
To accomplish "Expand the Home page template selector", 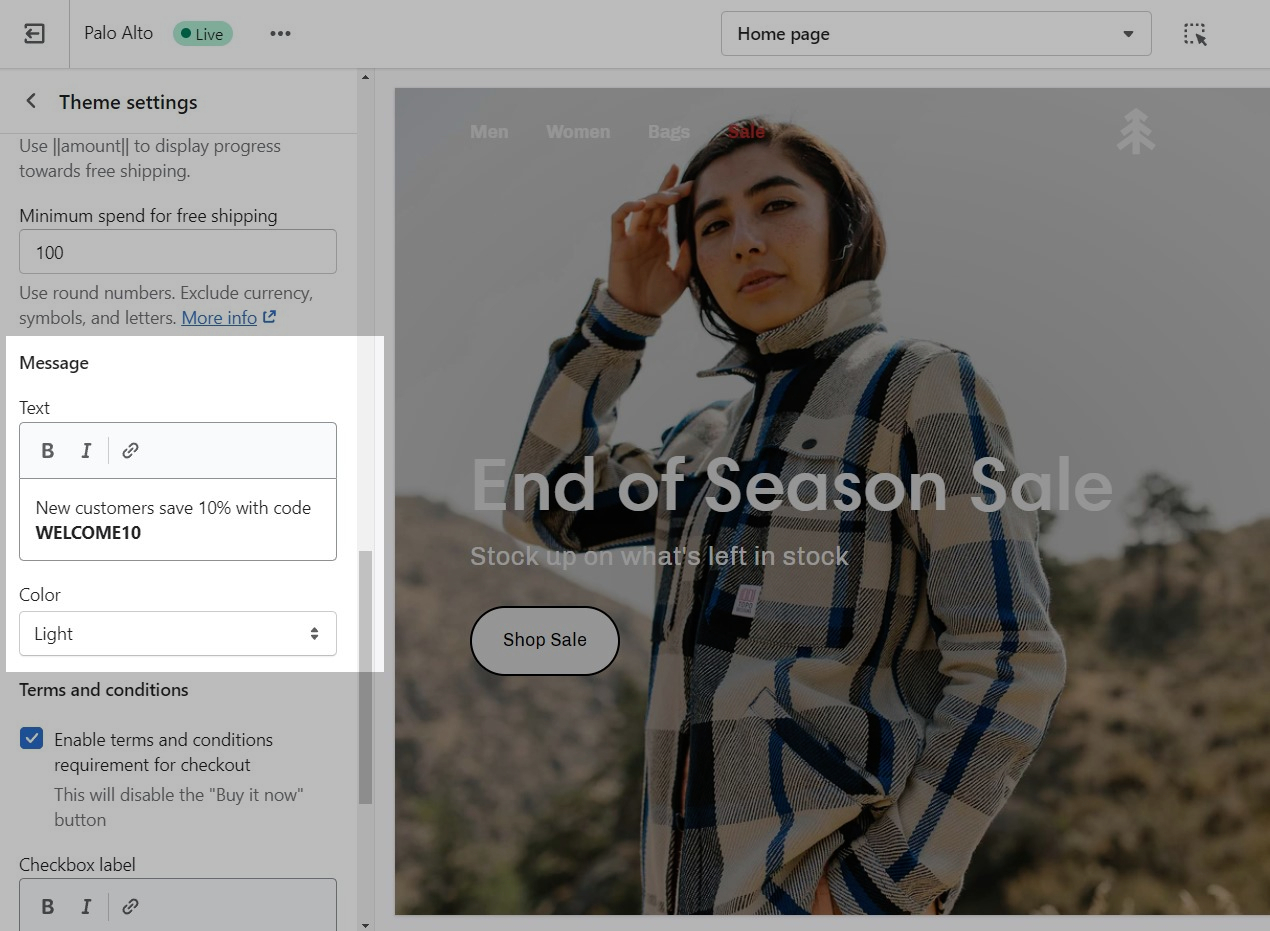I will pyautogui.click(x=935, y=34).
